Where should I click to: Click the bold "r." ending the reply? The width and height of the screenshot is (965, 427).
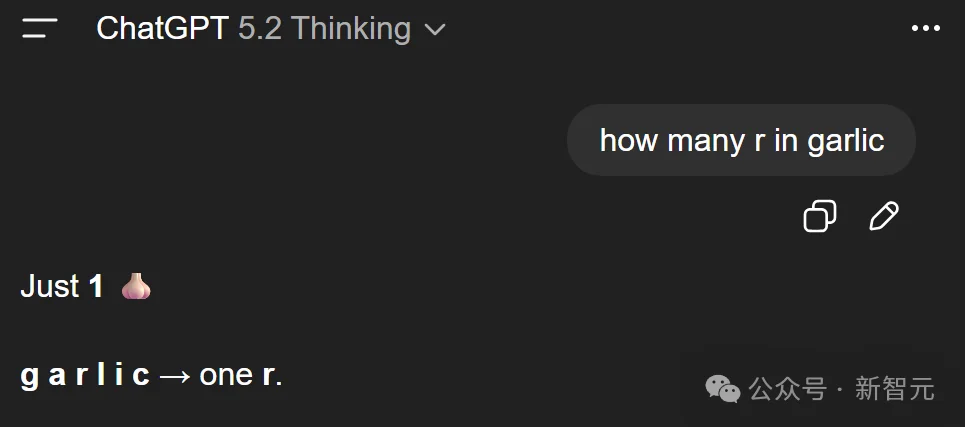tap(272, 376)
